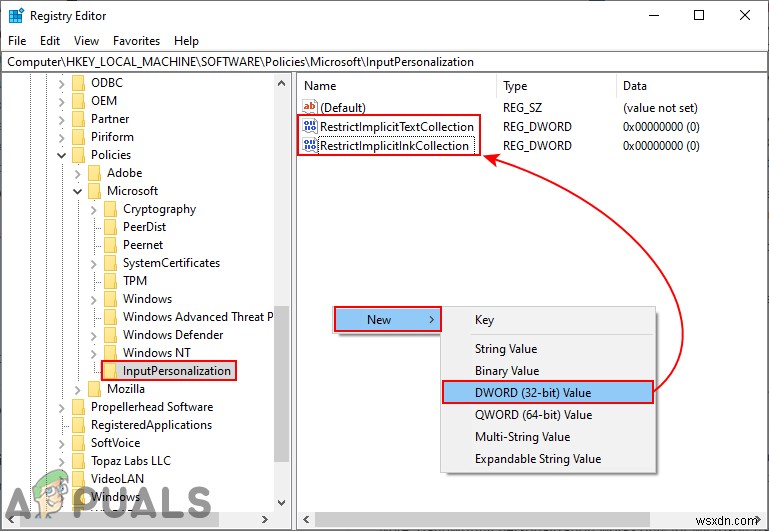
Task: Choose Key from the New submenu
Action: tap(548, 320)
